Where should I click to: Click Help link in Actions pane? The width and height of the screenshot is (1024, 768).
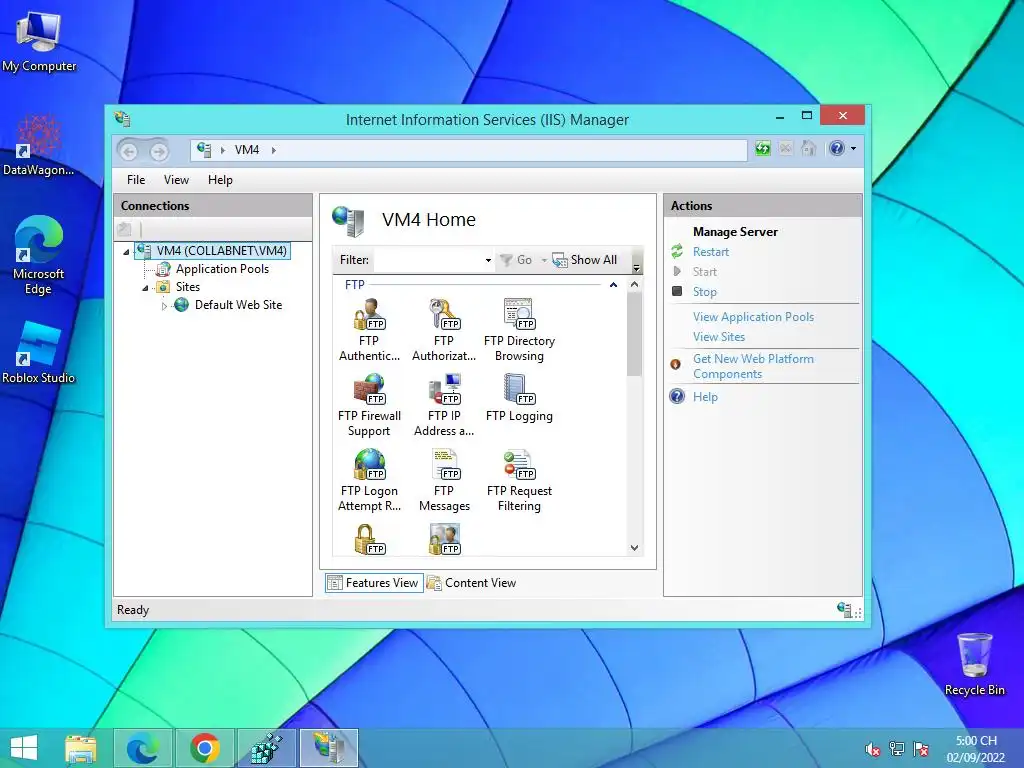(705, 397)
